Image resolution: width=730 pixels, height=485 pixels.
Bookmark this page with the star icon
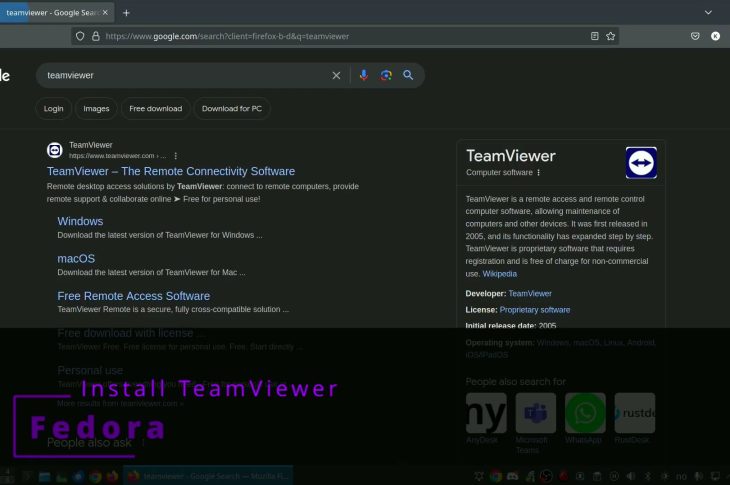tap(611, 36)
